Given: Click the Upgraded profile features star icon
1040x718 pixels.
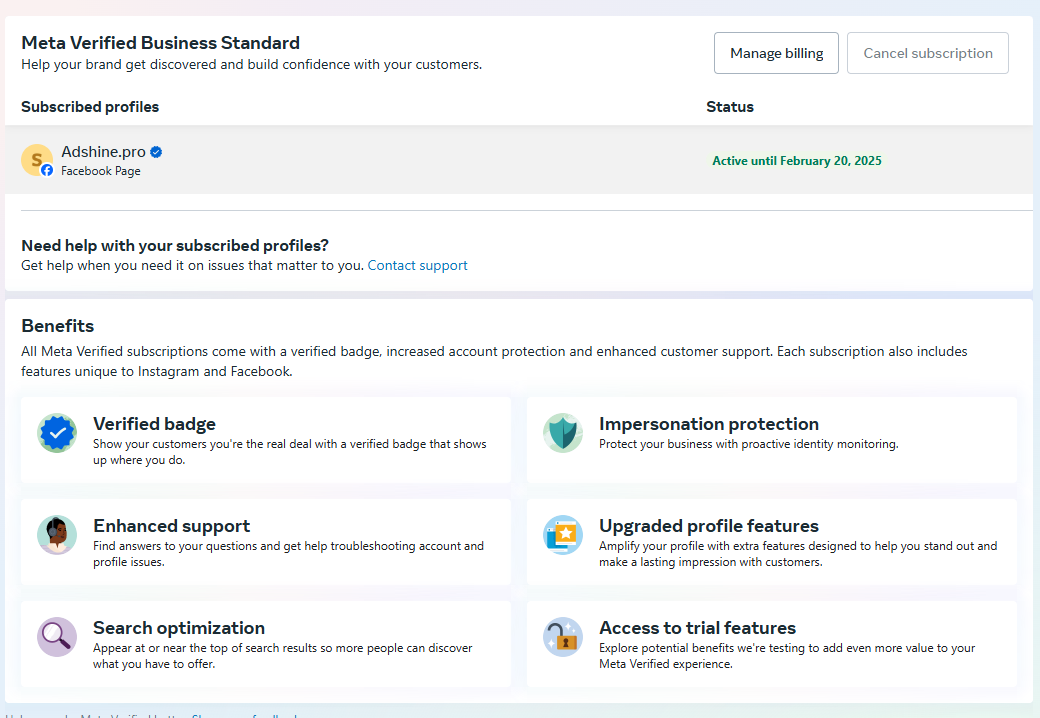Looking at the screenshot, I should pyautogui.click(x=563, y=535).
